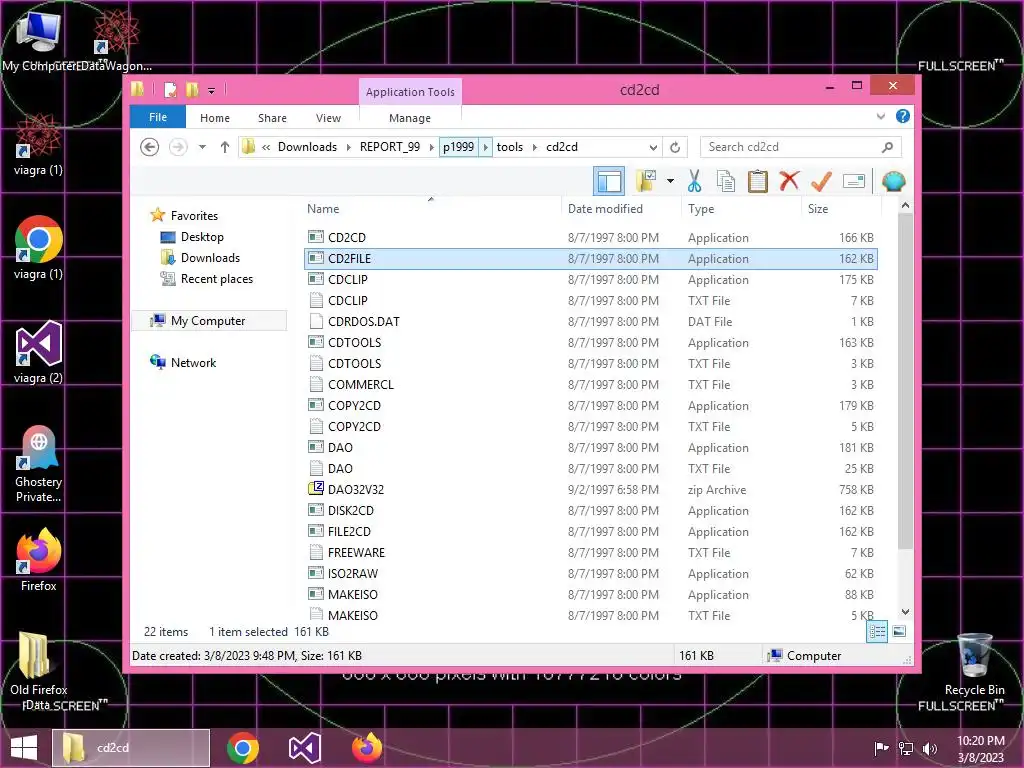The image size is (1024, 768).
Task: Refresh the cd2cd folder view
Action: pos(675,147)
